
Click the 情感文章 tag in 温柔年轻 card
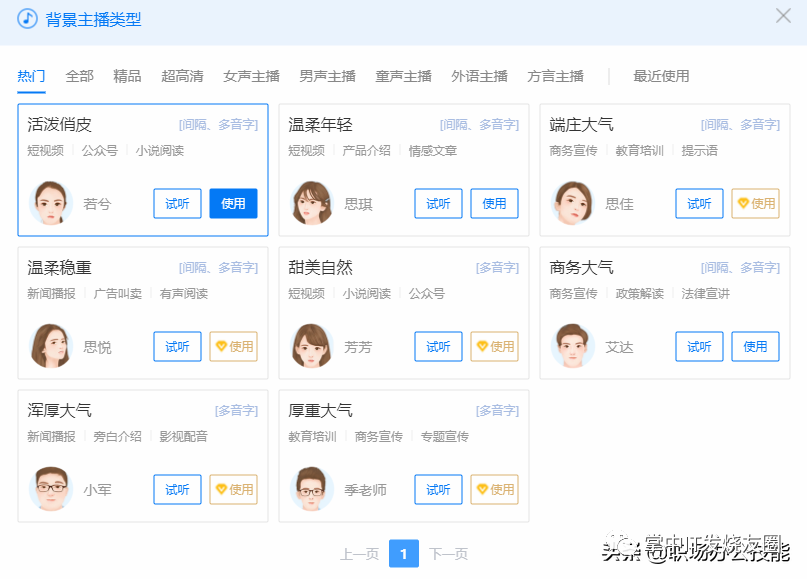pos(433,151)
